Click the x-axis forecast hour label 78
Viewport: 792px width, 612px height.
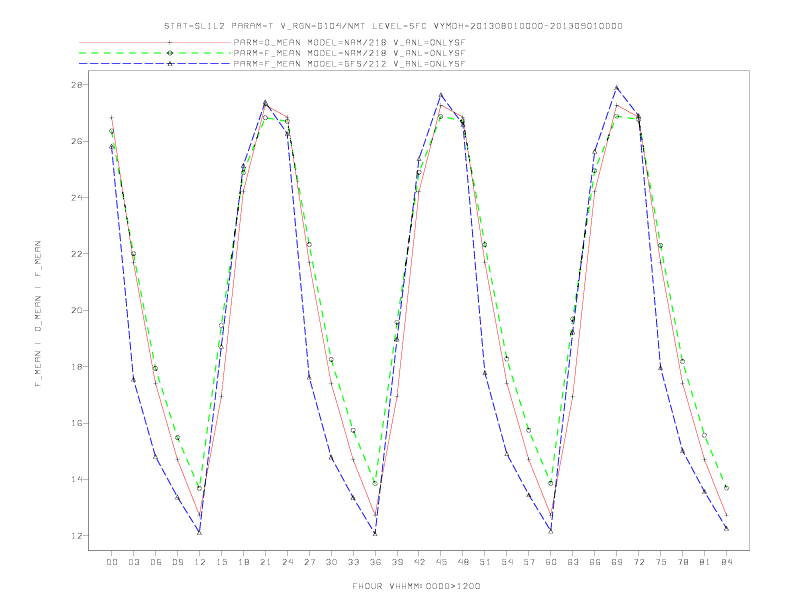682,562
